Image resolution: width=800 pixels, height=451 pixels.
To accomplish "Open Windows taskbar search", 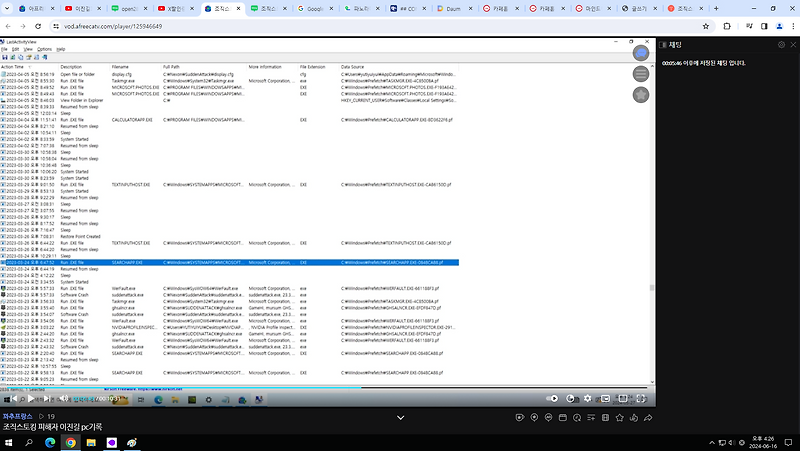I will 29,442.
